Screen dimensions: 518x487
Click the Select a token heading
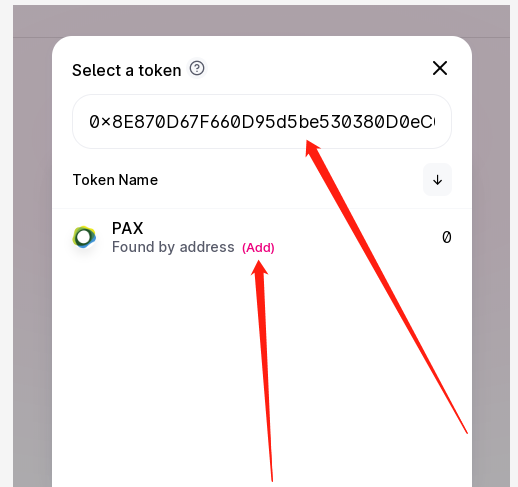pyautogui.click(x=127, y=70)
